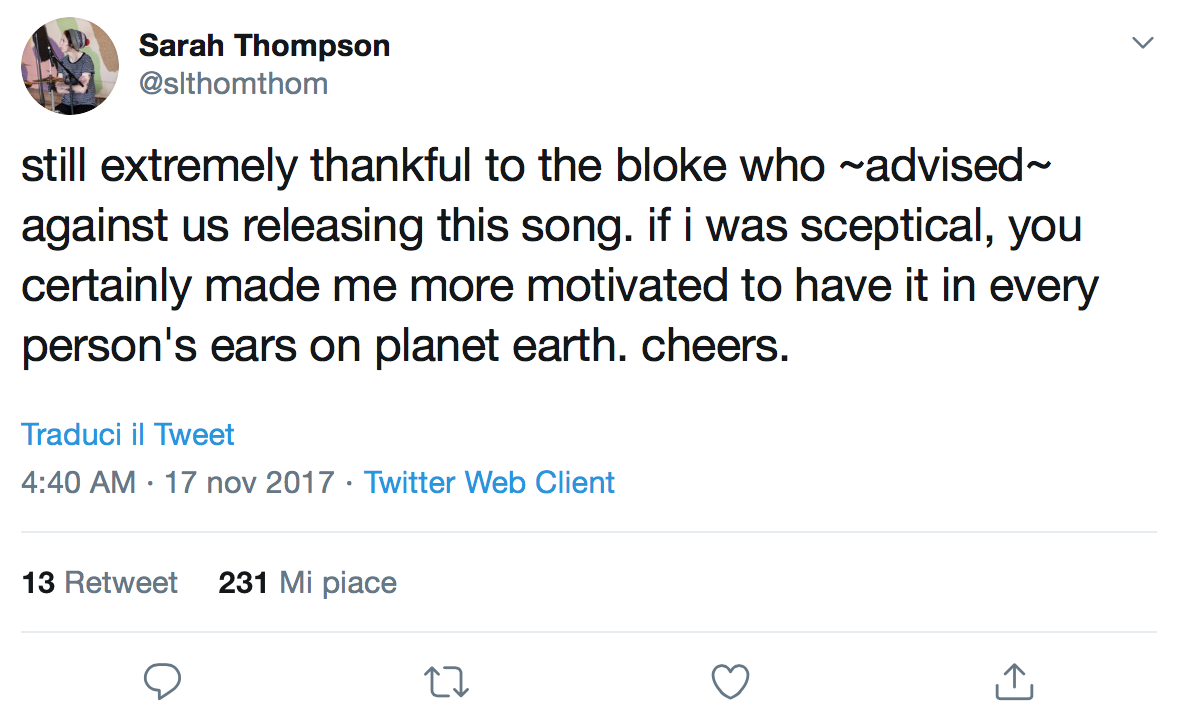Click Traduci il Tweet link
Image resolution: width=1184 pixels, height=726 pixels.
tap(128, 435)
